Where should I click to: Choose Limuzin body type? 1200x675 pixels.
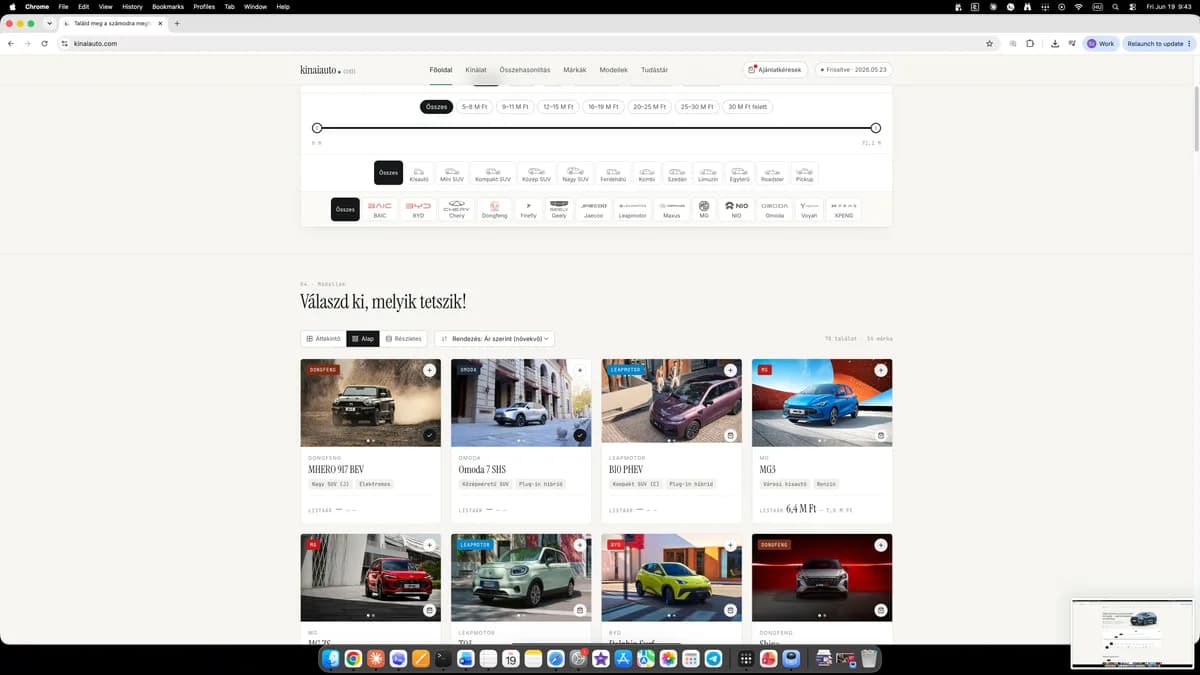click(x=708, y=174)
